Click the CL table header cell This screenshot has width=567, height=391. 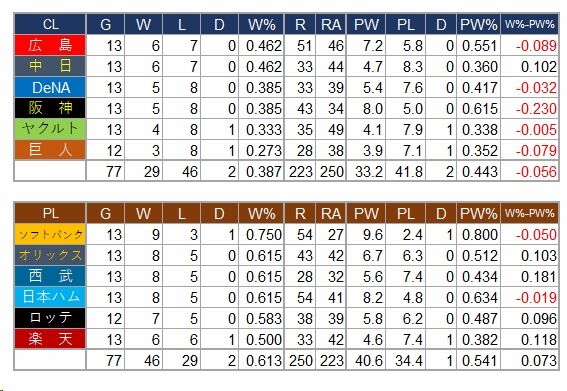(x=50, y=24)
